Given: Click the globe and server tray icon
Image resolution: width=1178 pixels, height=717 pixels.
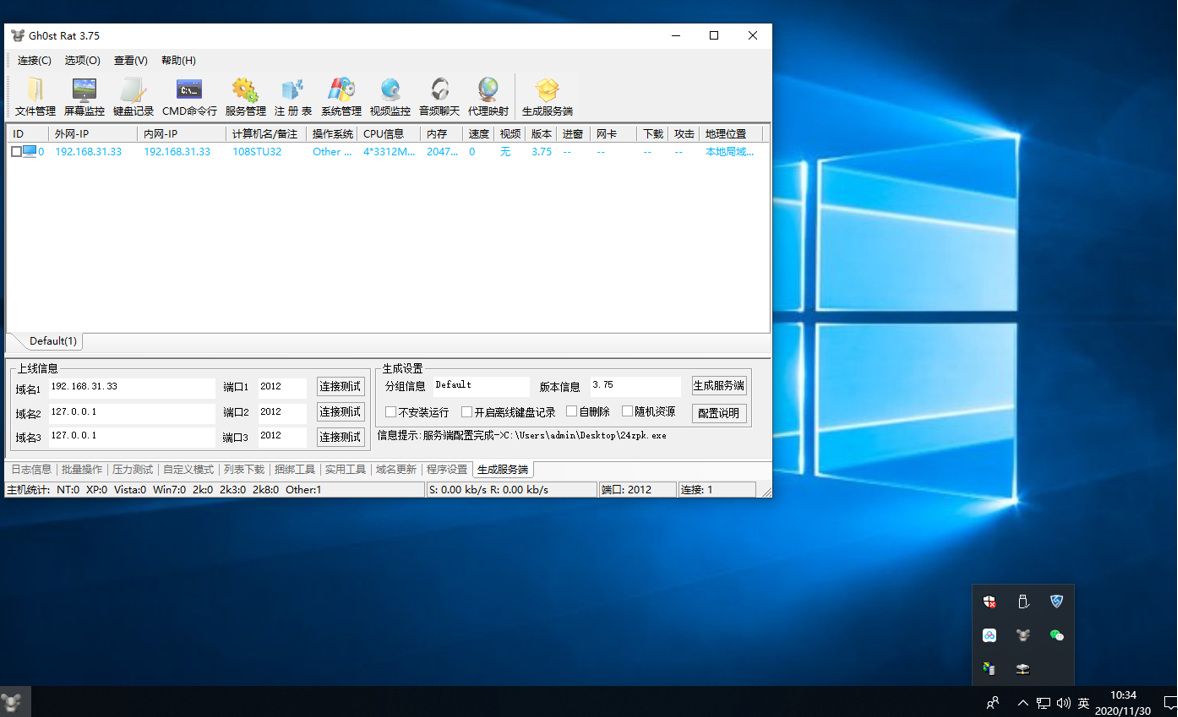Looking at the screenshot, I should click(x=989, y=668).
